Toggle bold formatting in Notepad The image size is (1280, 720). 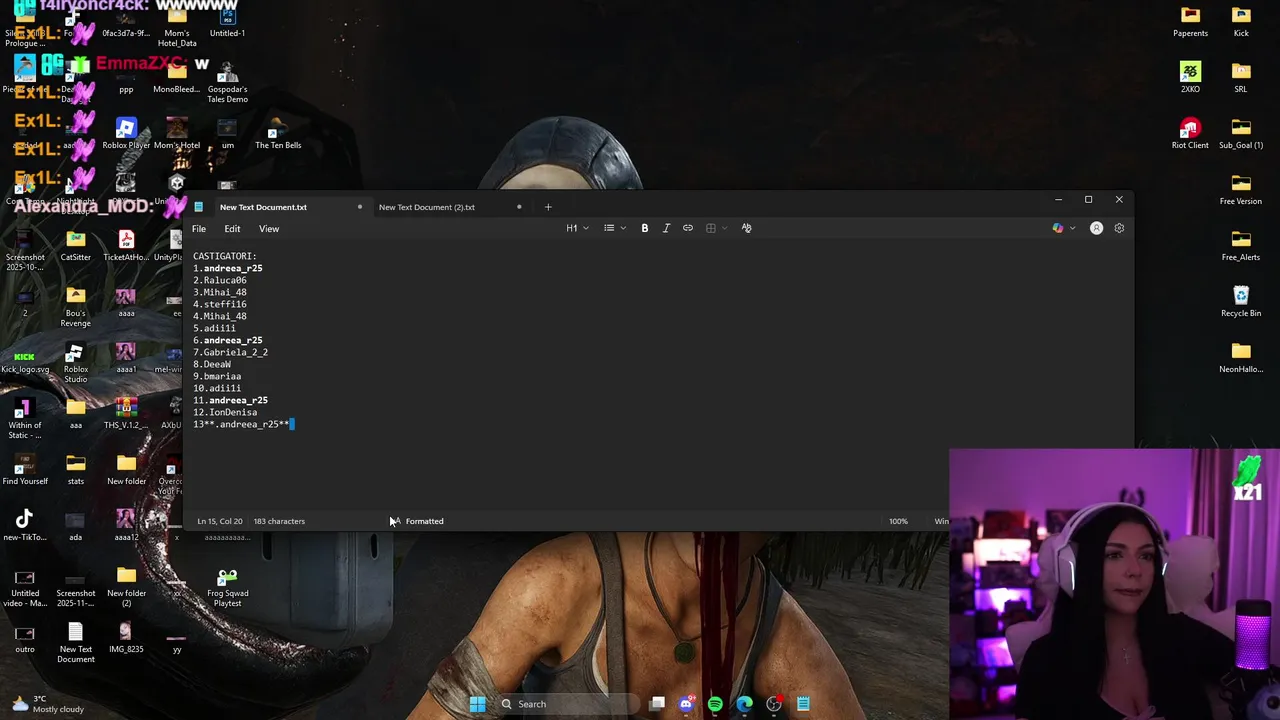[x=645, y=228]
